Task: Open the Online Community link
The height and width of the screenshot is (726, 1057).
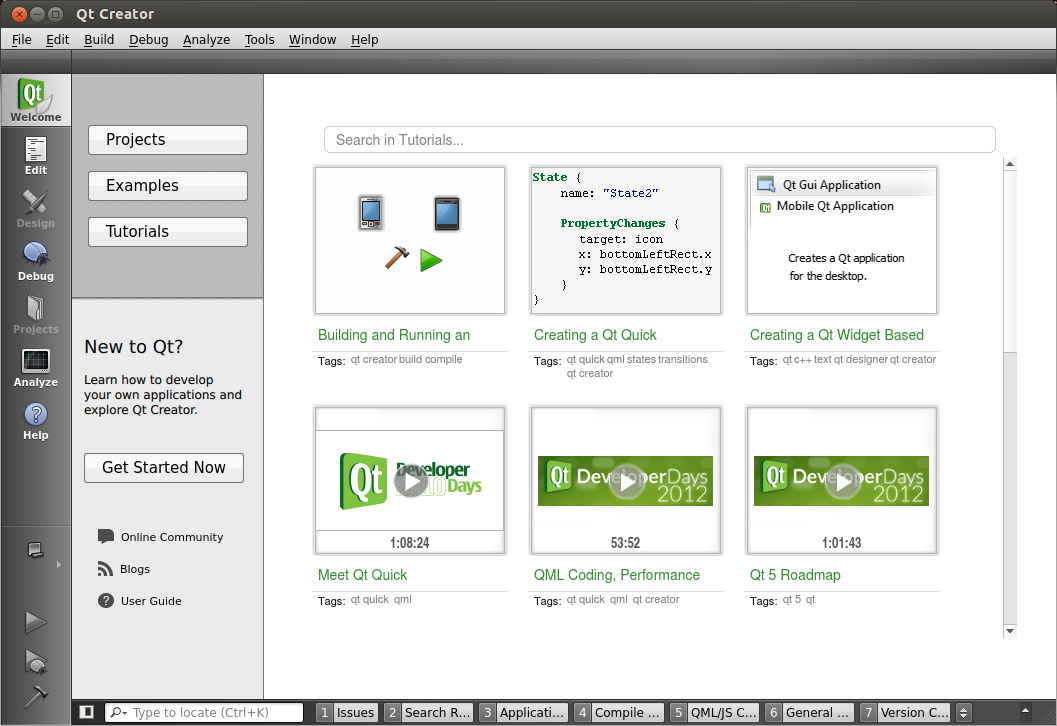Action: pos(172,537)
